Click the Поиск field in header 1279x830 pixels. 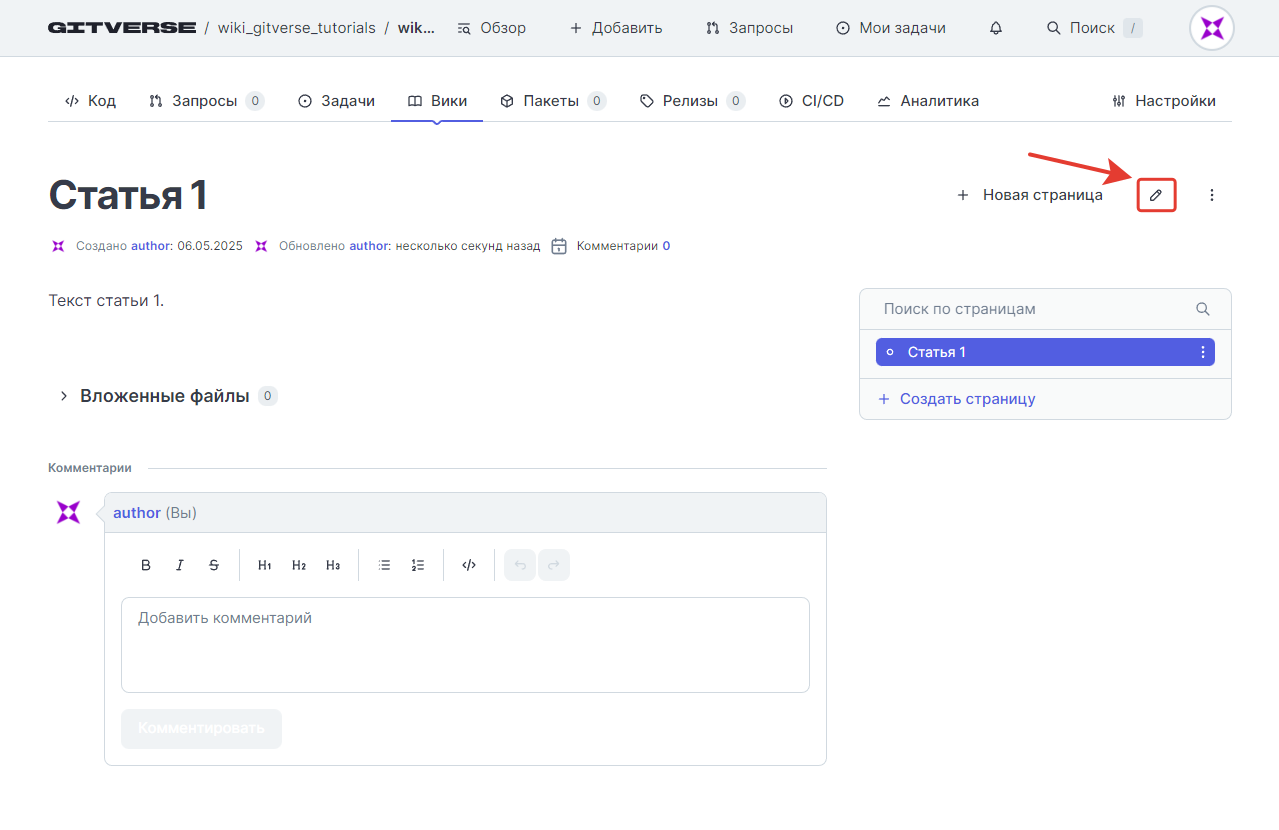coord(1094,28)
